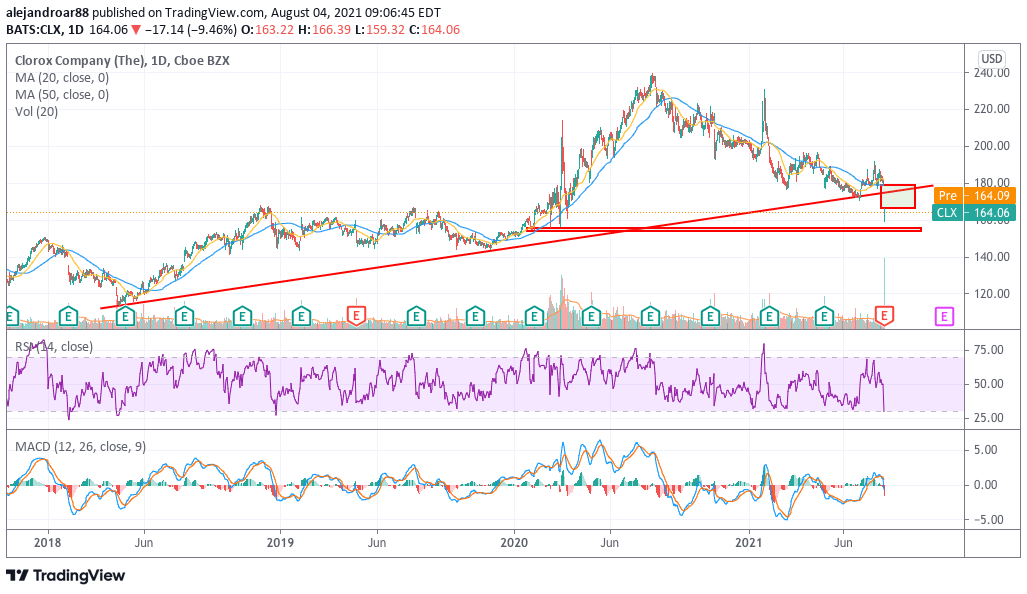Select the MACD (12, 26, close, 9) label
The image size is (1027, 594).
(x=81, y=447)
